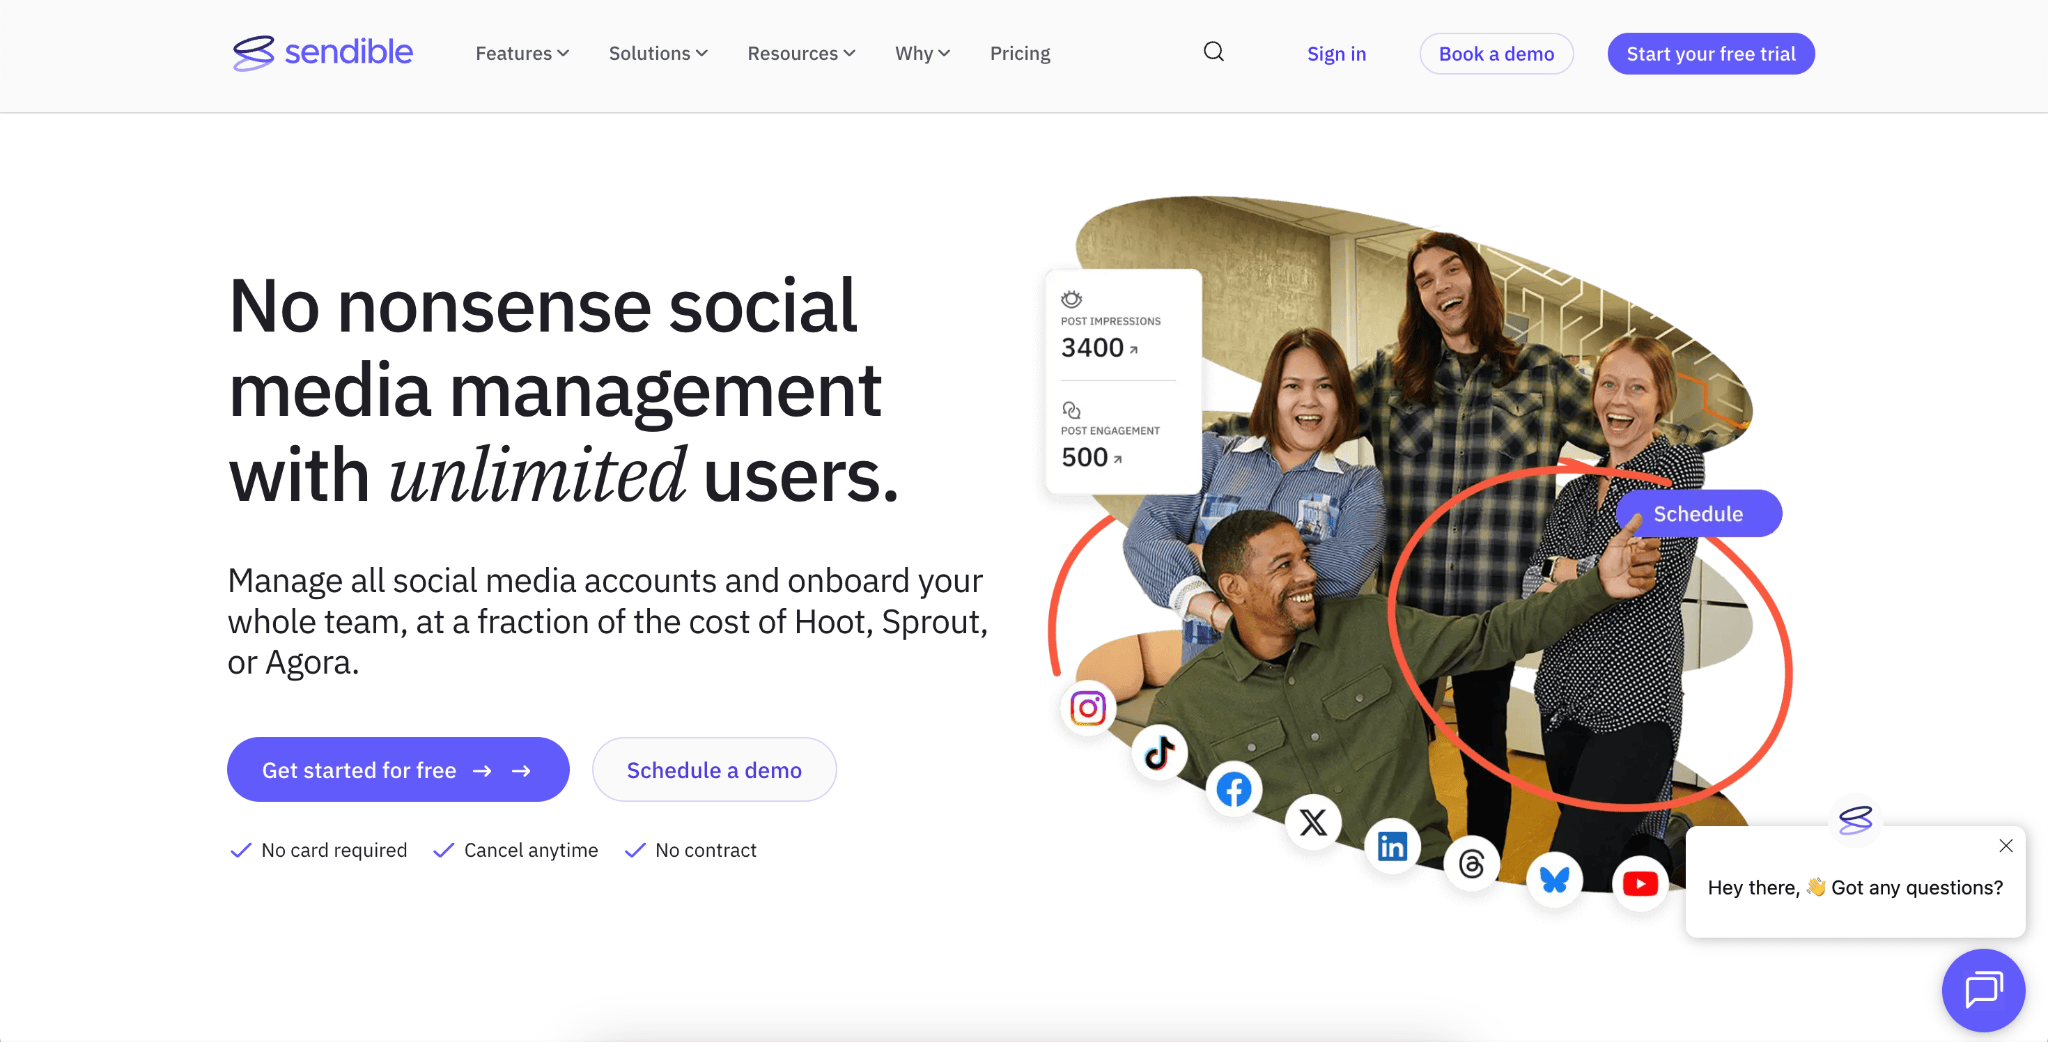This screenshot has height=1042, width=2048.
Task: Click the 'Manage all social media accounts' paragraph
Action: coord(607,621)
